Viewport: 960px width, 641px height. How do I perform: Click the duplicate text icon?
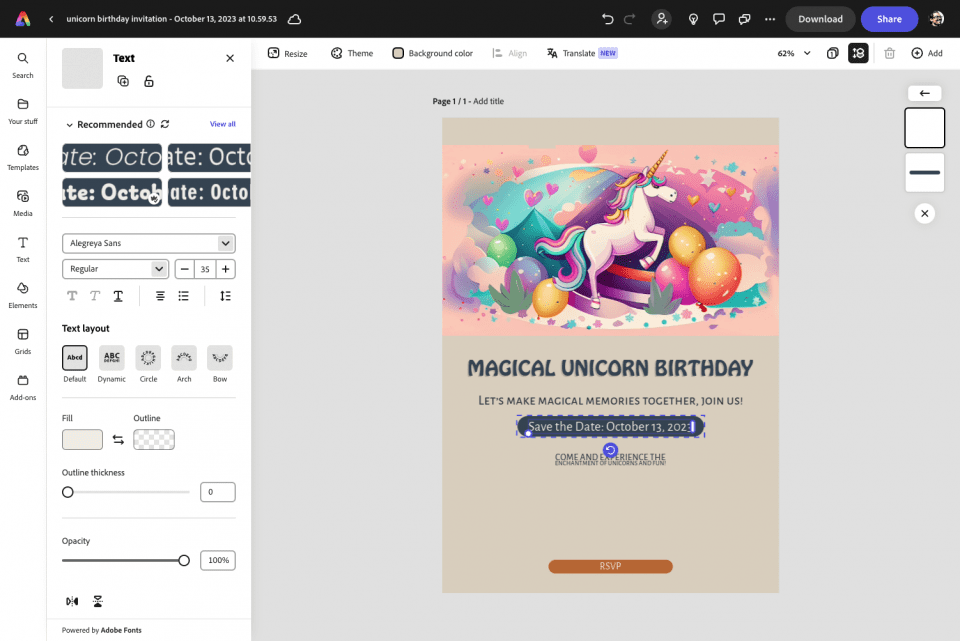tap(122, 81)
